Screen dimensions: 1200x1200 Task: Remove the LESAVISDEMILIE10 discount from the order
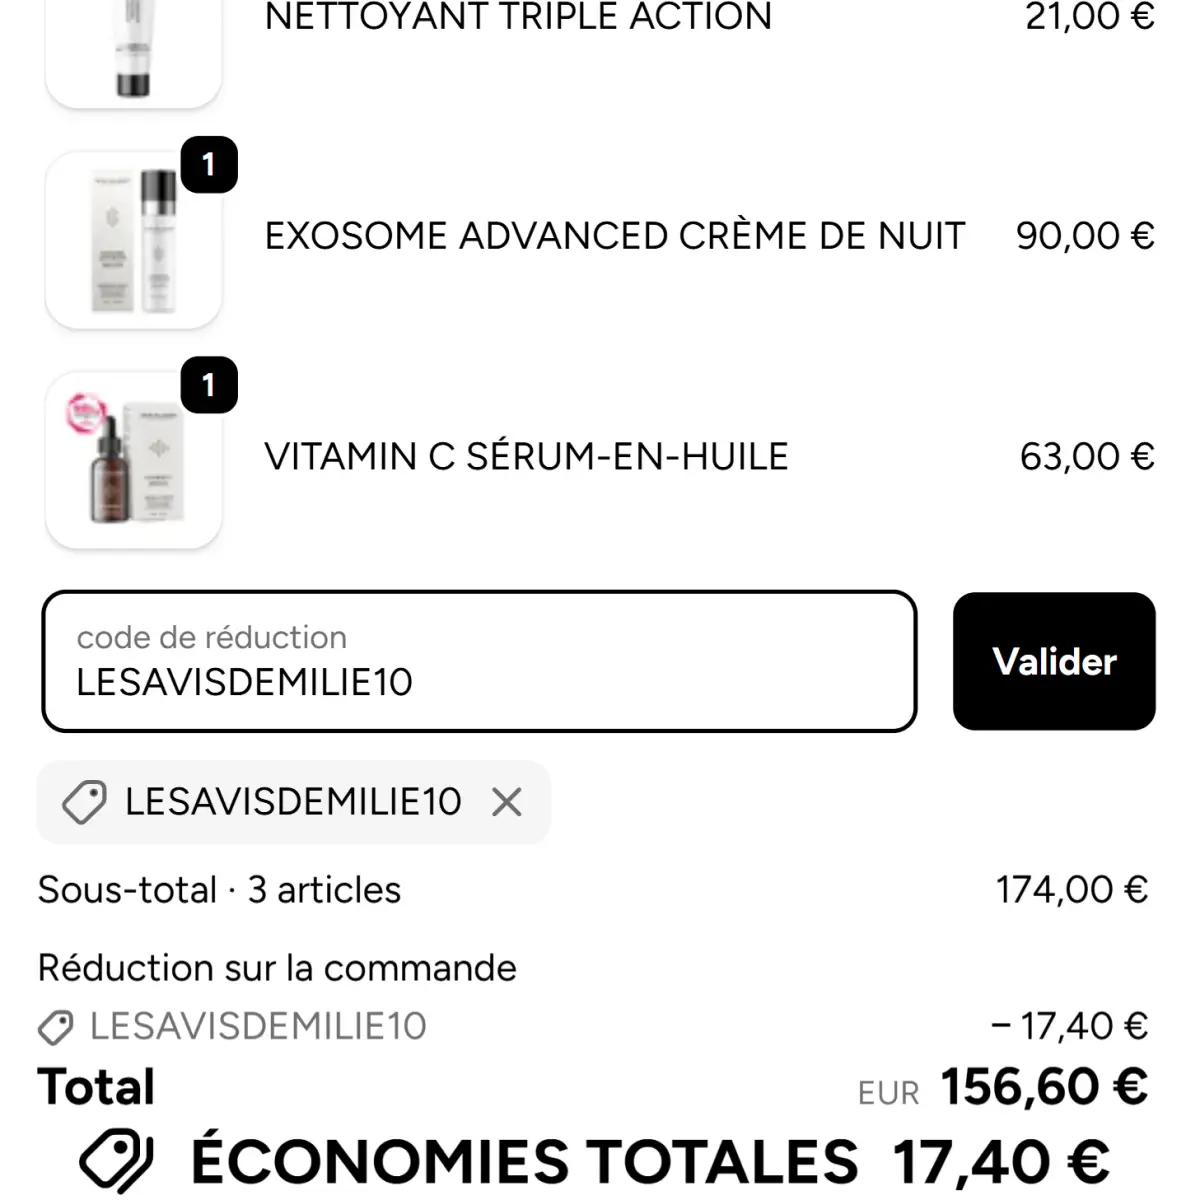(x=507, y=802)
